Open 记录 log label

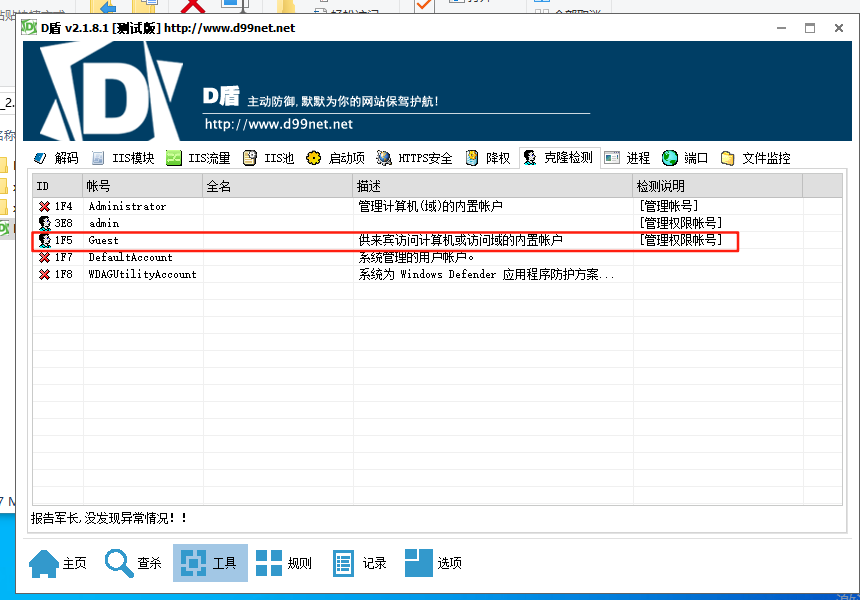pos(375,563)
